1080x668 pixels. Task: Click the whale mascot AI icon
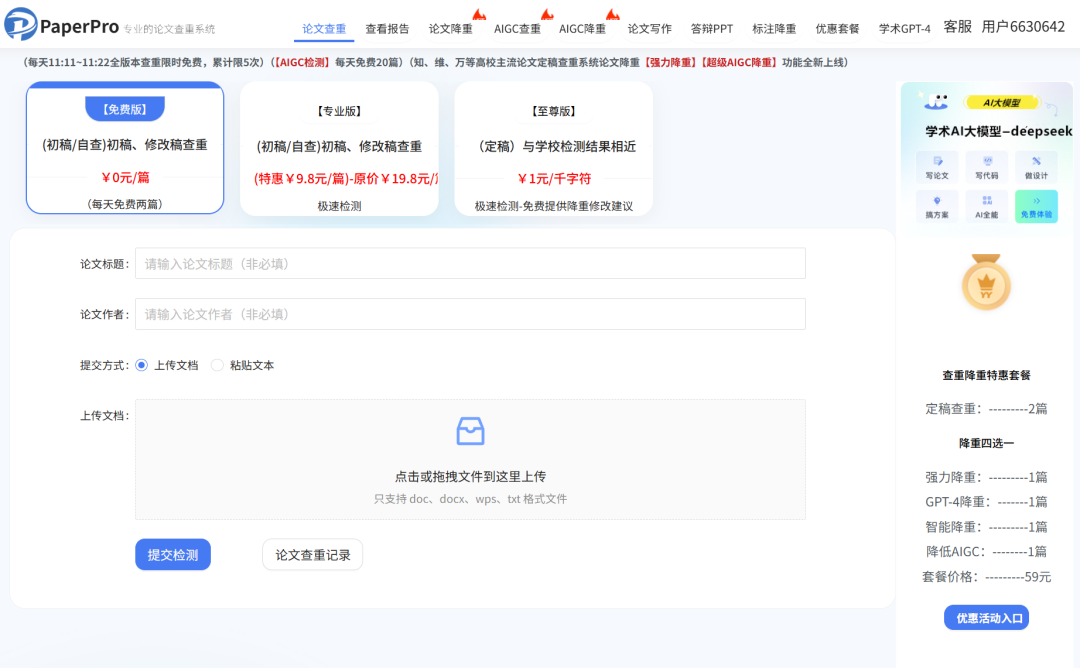click(936, 102)
